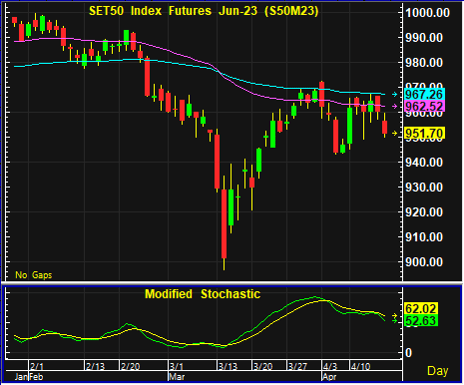Image resolution: width=464 pixels, height=385 pixels.
Task: Click the Day timeframe label
Action: tap(438, 371)
